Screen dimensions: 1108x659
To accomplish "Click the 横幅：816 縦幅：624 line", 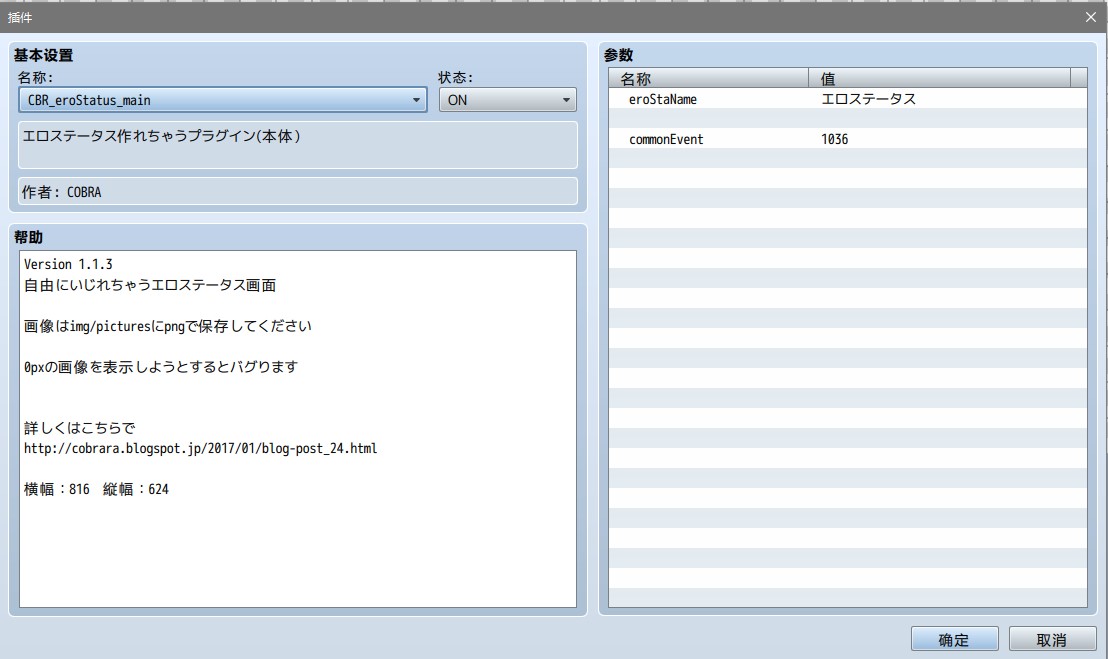I will (96, 489).
